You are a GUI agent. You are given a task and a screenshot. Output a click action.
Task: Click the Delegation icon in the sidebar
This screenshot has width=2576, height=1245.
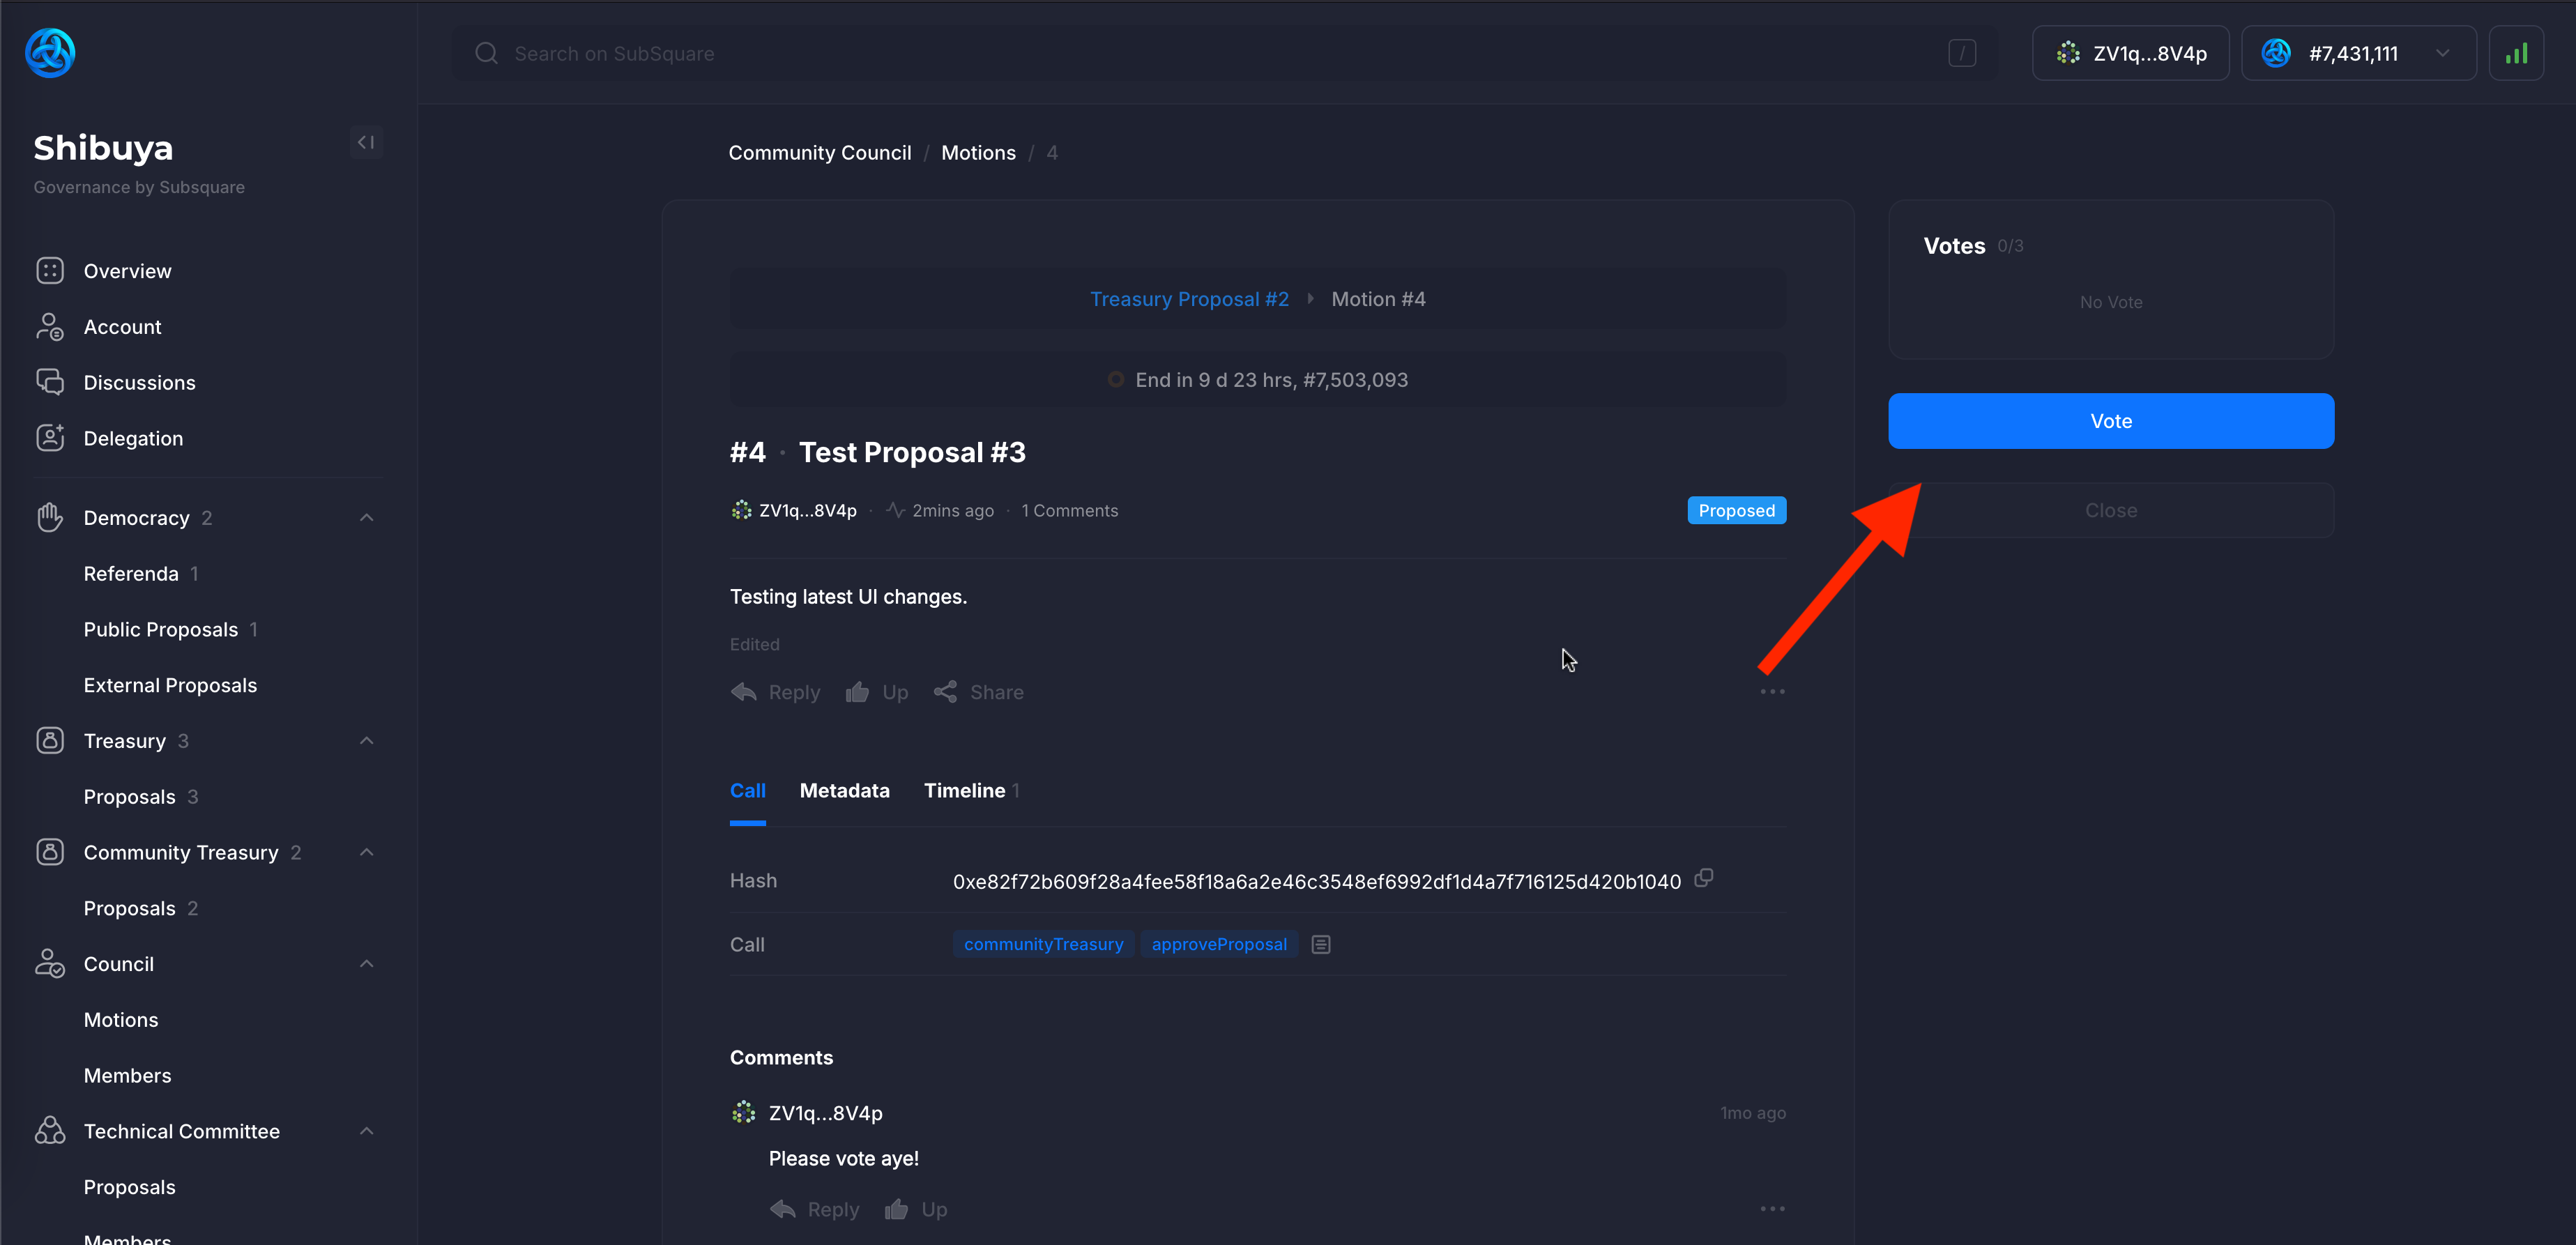point(51,437)
